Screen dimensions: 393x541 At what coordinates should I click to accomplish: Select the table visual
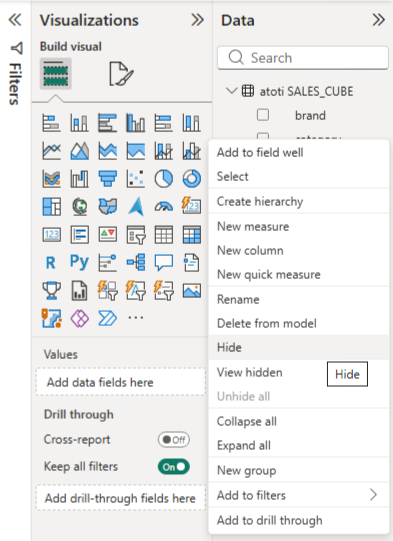coord(164,235)
